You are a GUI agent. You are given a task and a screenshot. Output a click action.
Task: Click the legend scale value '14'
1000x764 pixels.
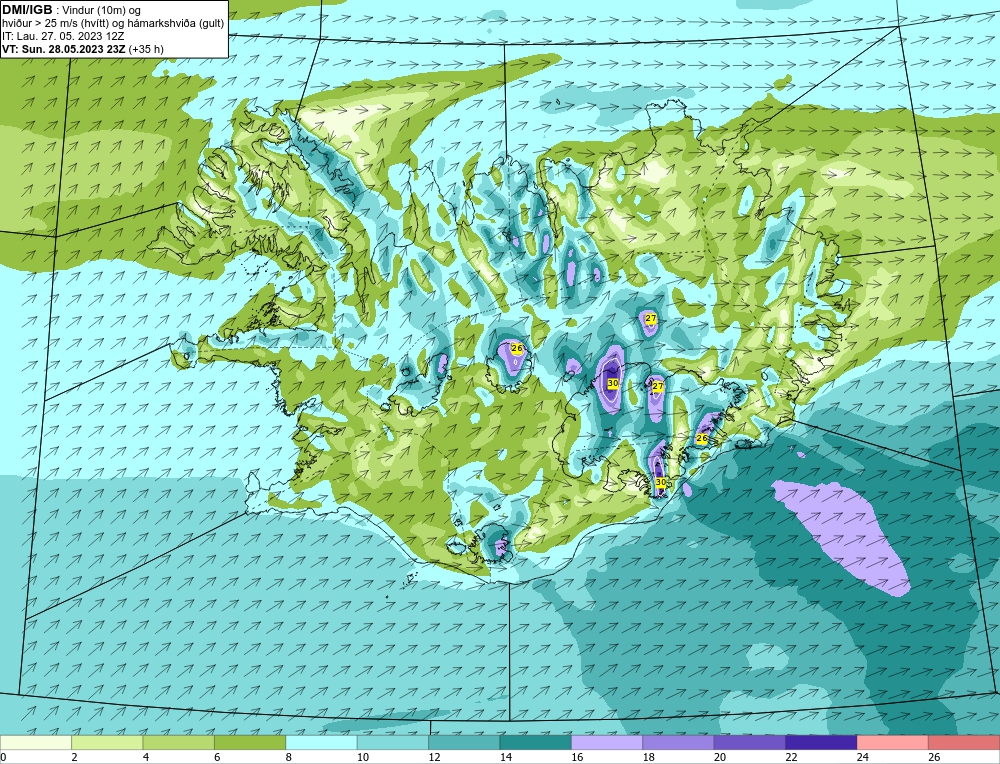[506, 757]
